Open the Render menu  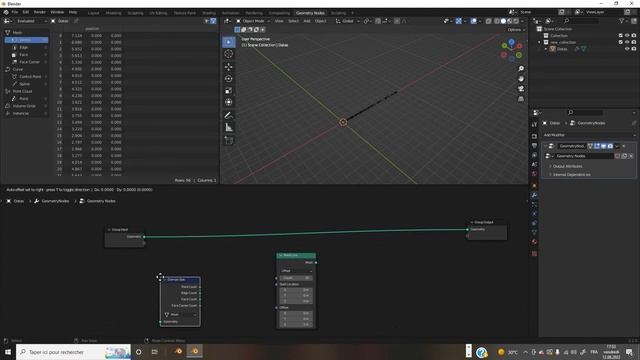[40, 12]
